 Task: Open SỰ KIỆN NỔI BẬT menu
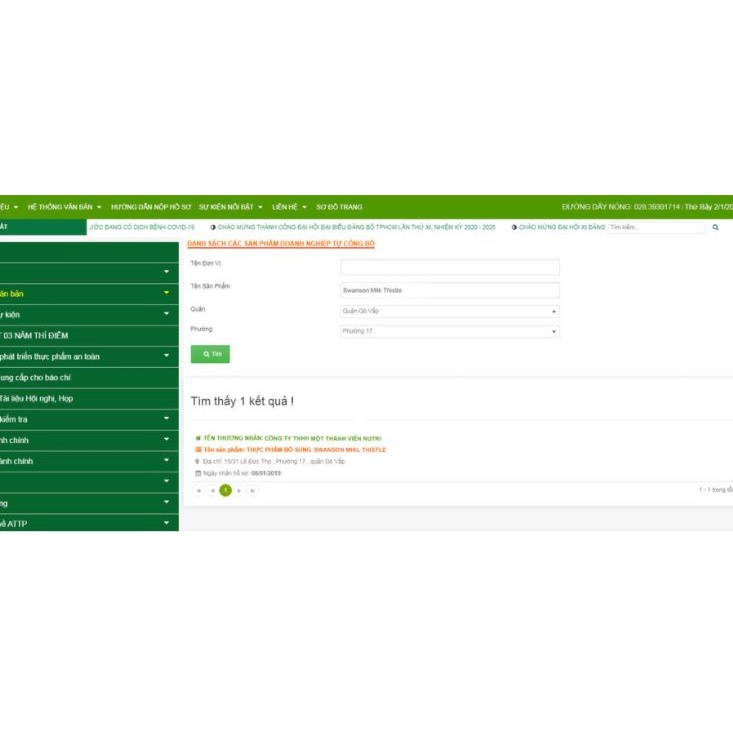[x=230, y=207]
